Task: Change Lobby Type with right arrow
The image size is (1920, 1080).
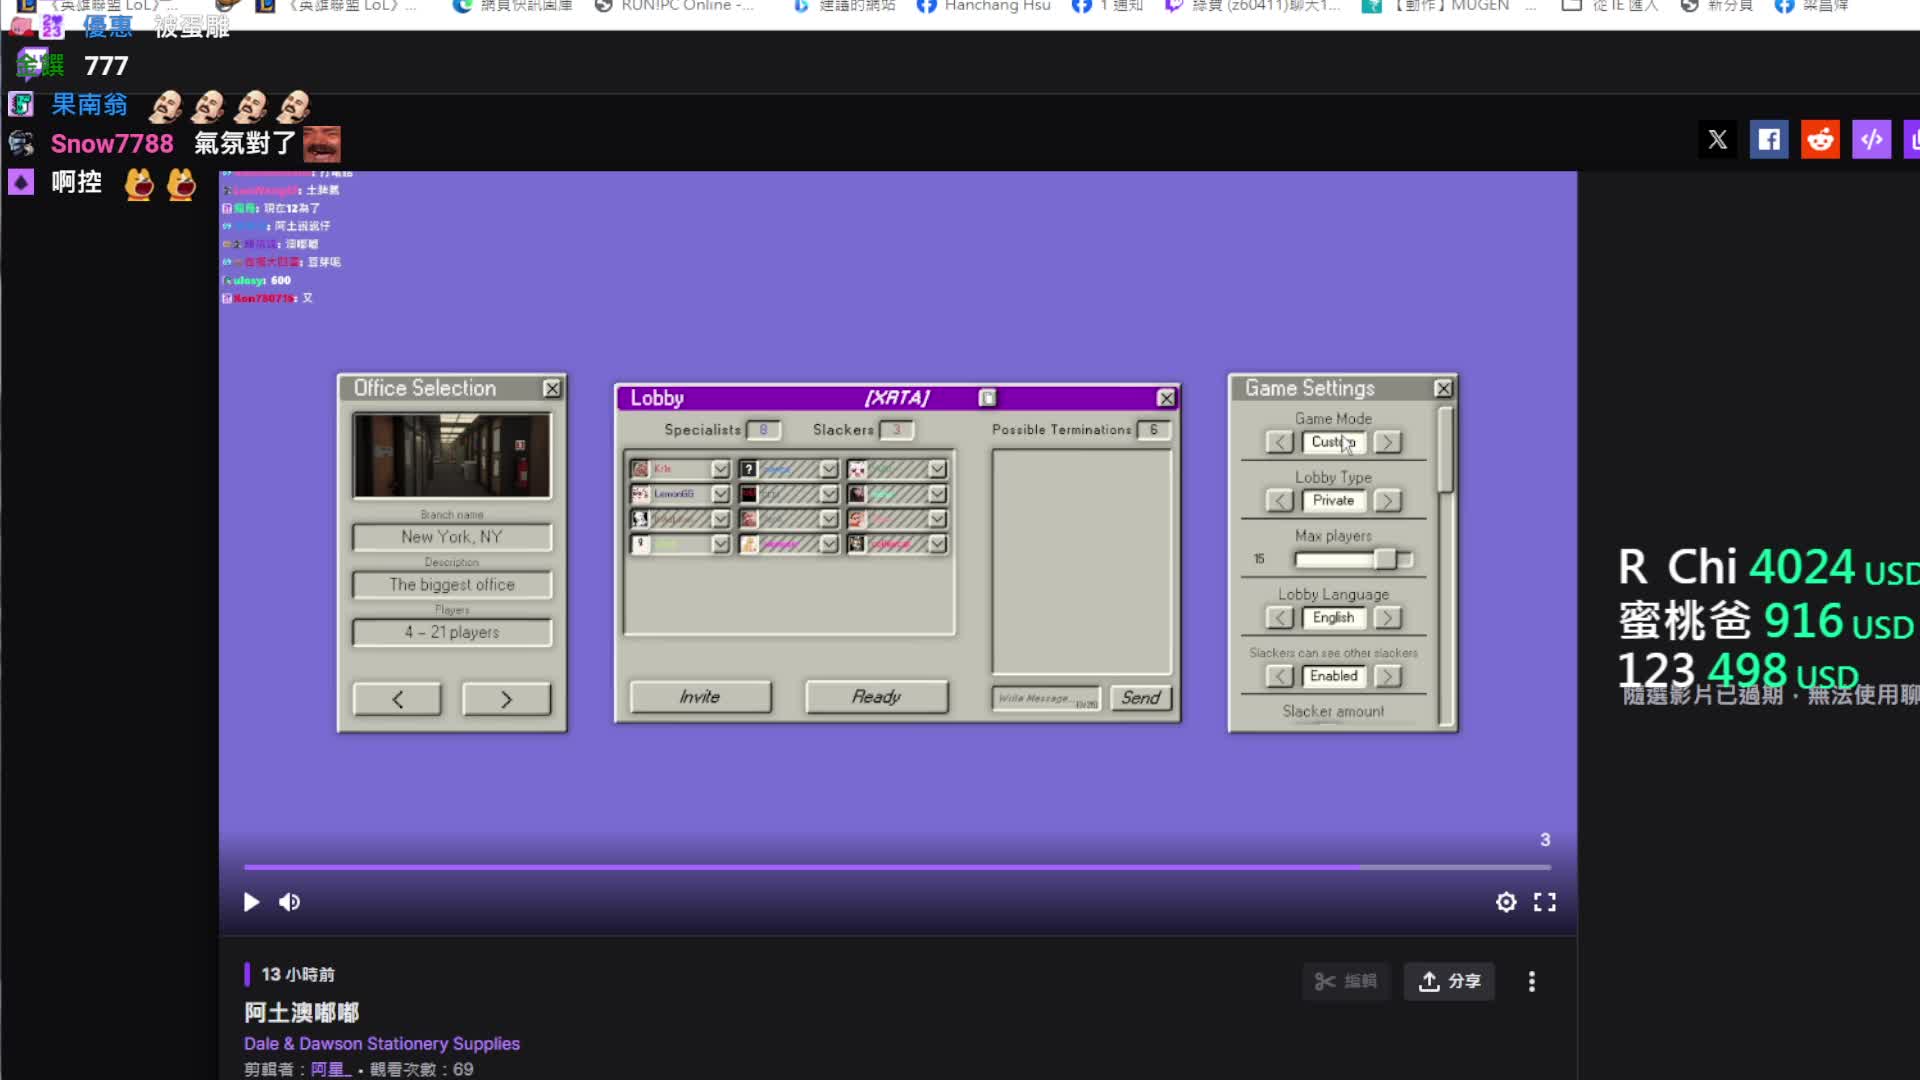Action: pos(1387,501)
